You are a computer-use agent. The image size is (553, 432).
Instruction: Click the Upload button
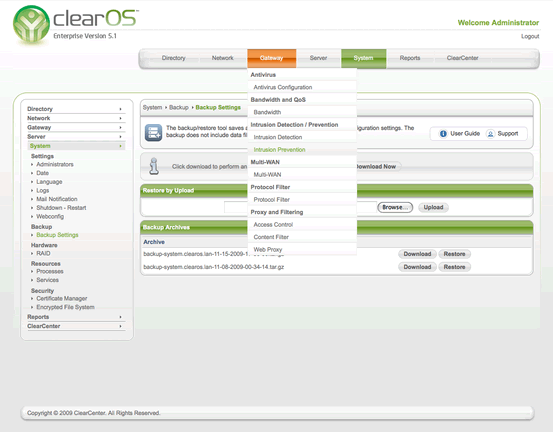[433, 207]
